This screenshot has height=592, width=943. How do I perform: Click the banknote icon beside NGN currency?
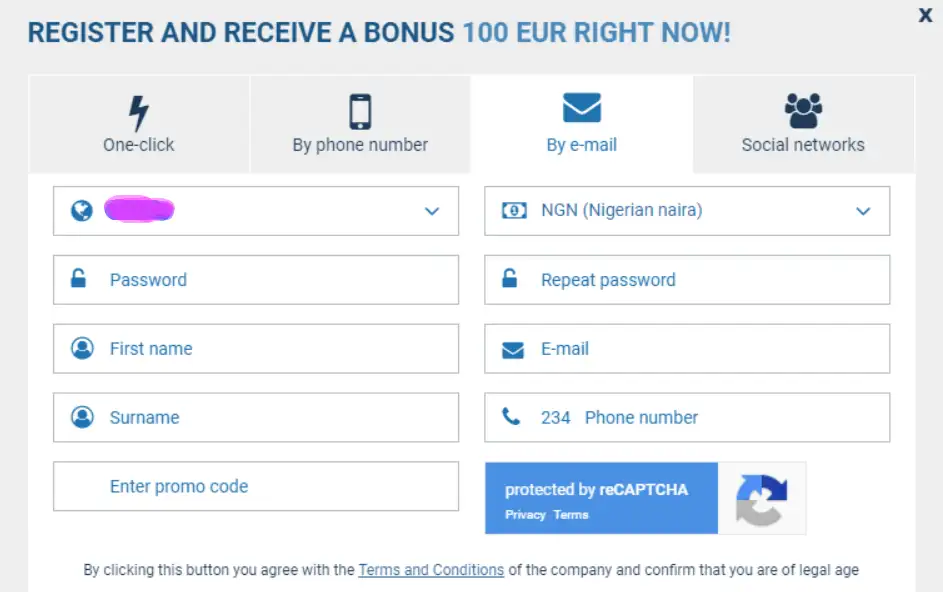[514, 211]
